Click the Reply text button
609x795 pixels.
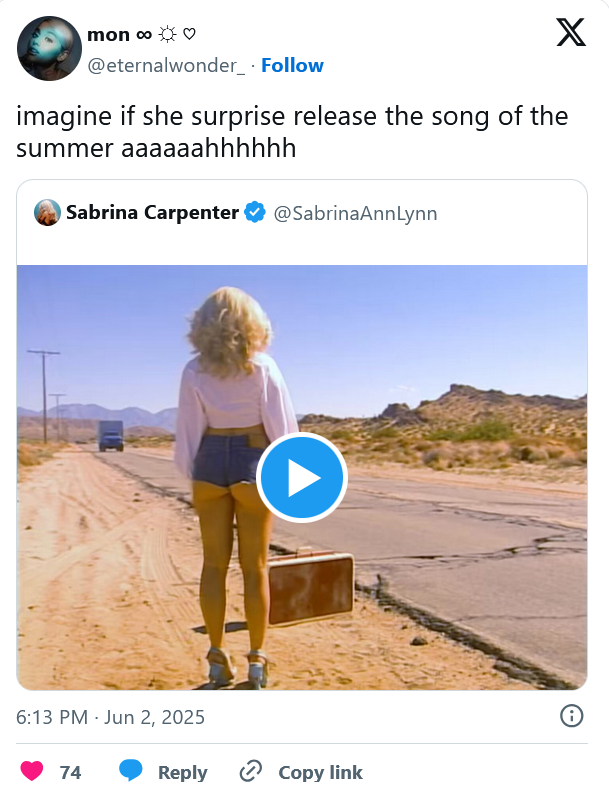[183, 772]
